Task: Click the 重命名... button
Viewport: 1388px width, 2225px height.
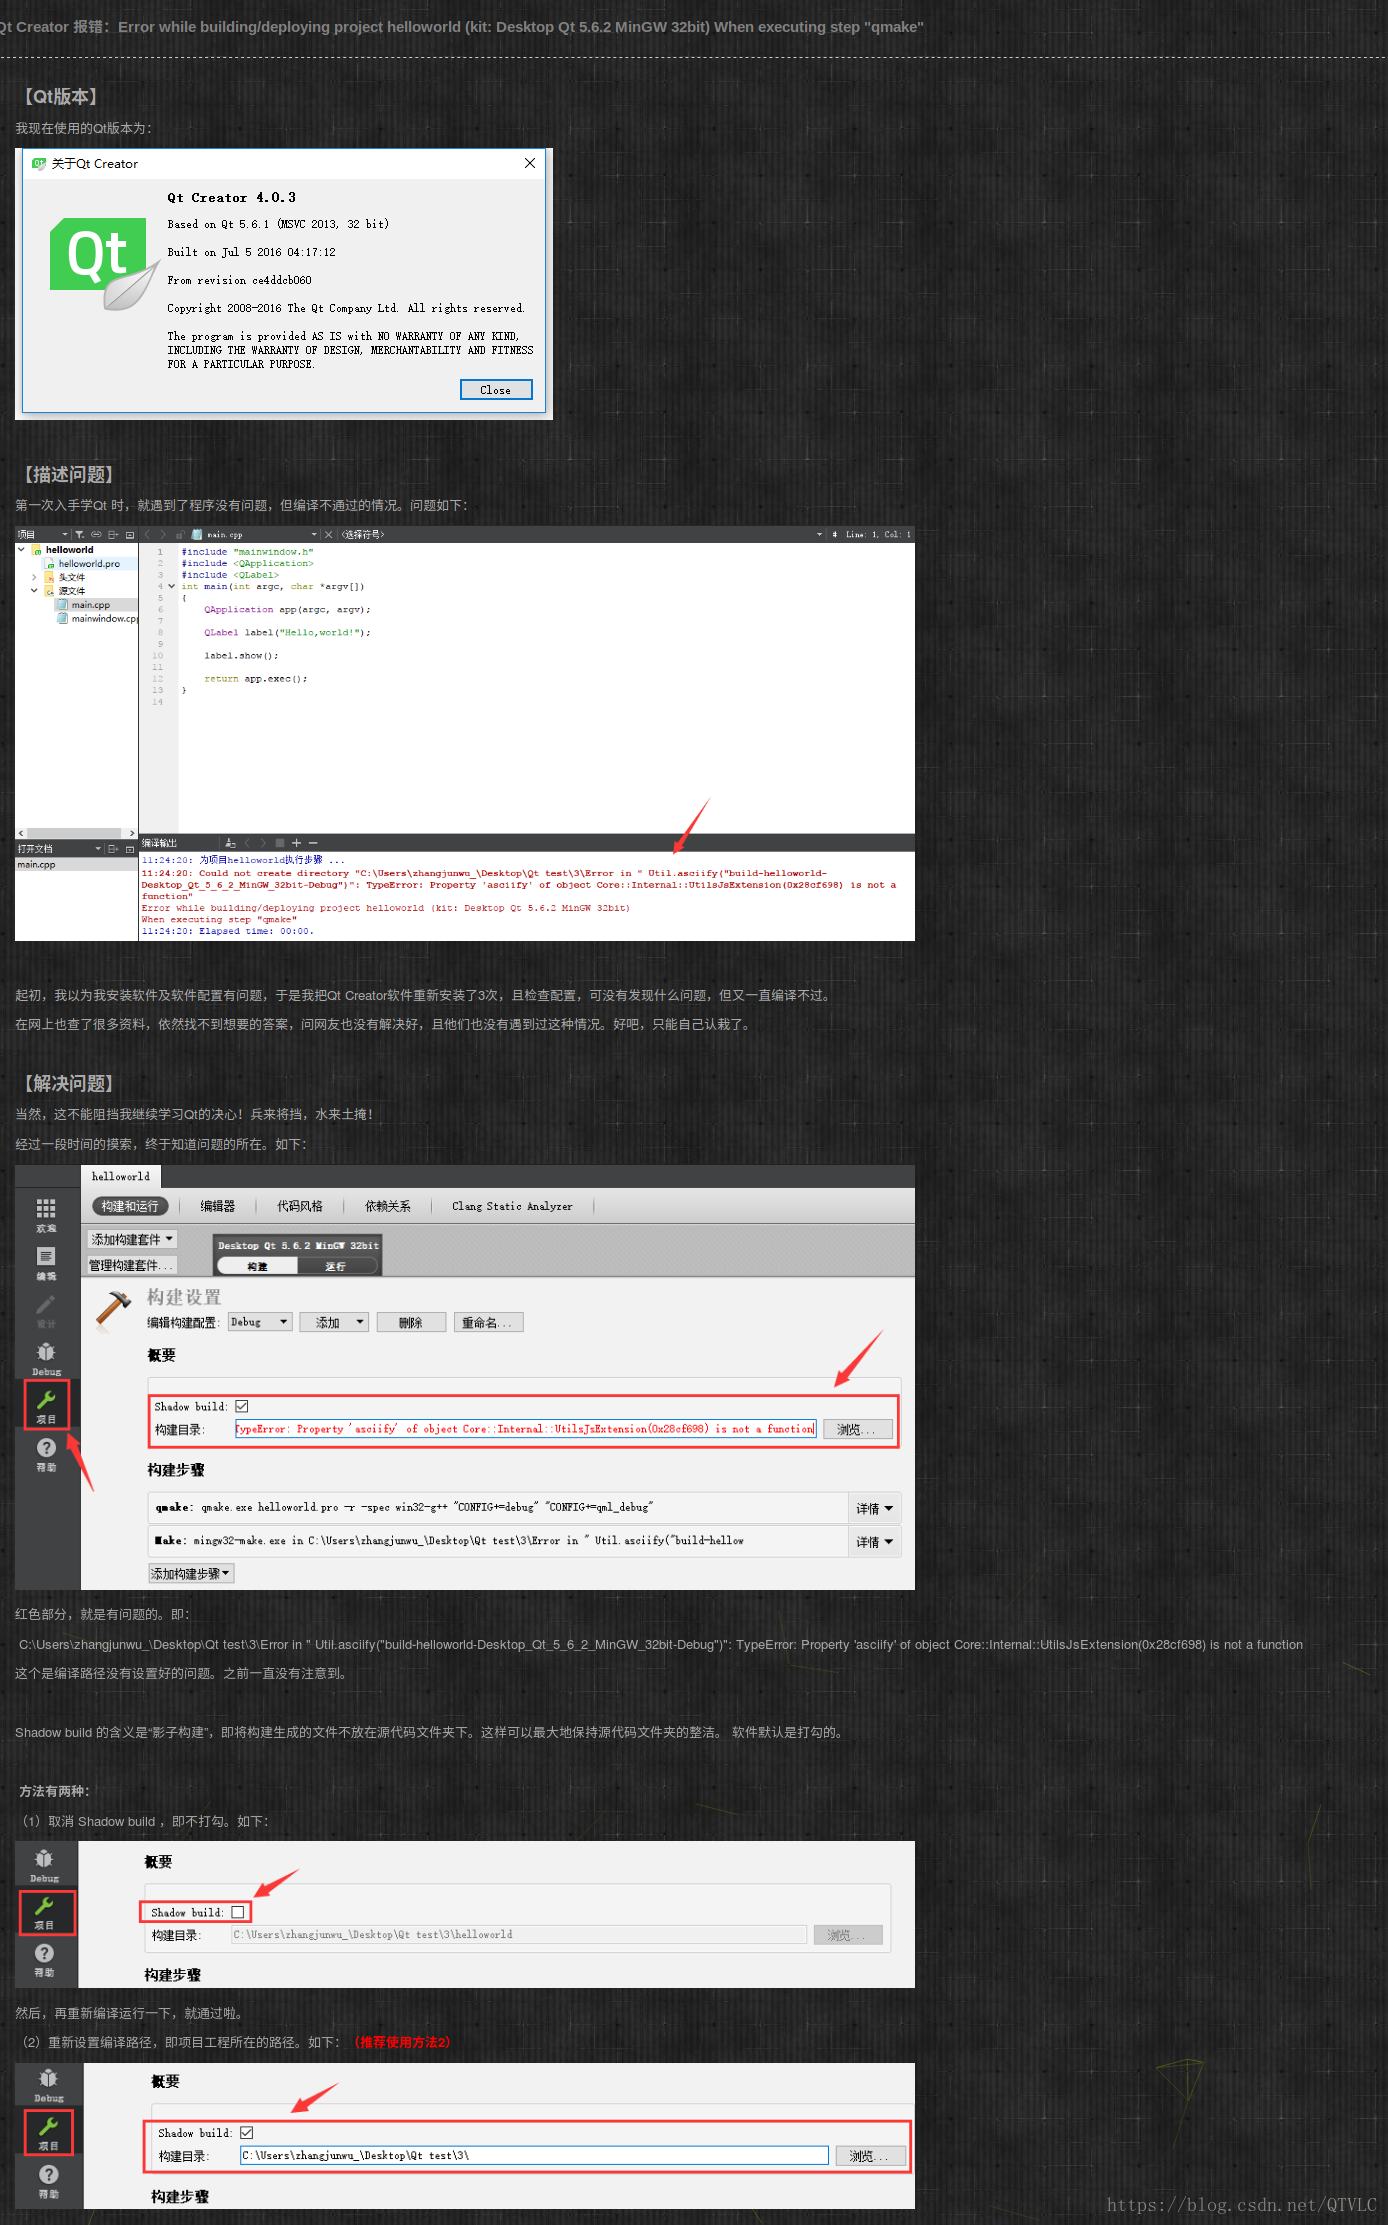Action: coord(488,1322)
